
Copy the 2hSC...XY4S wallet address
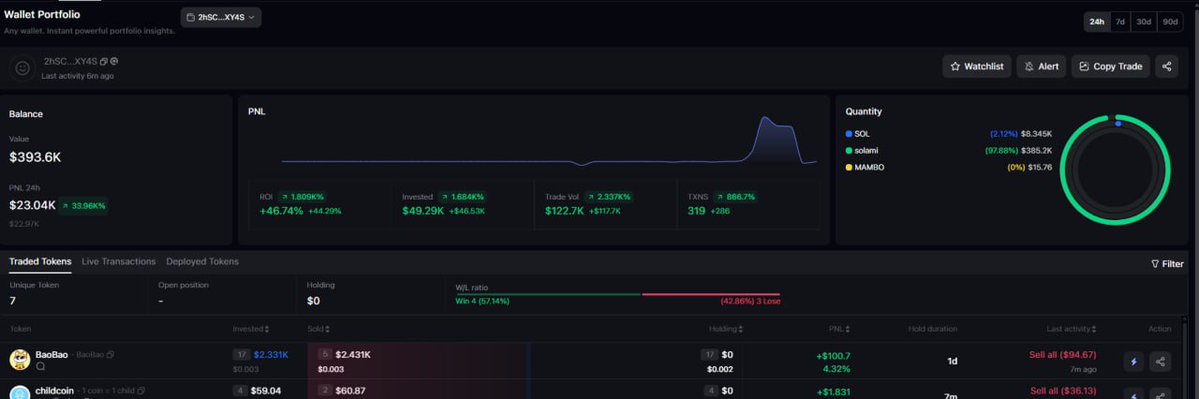tap(104, 61)
